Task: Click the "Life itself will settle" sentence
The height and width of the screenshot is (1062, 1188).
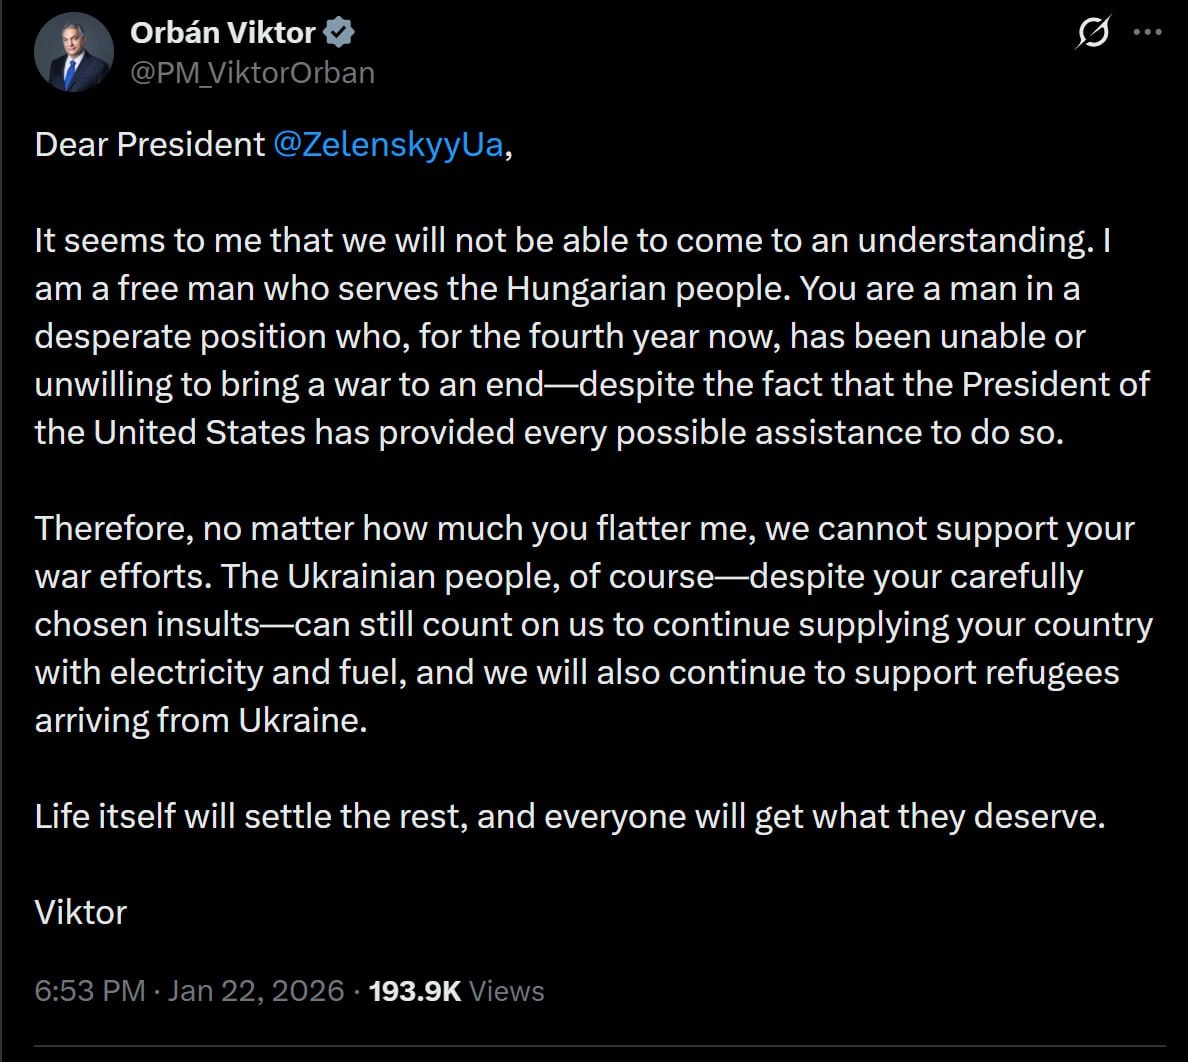Action: point(570,817)
